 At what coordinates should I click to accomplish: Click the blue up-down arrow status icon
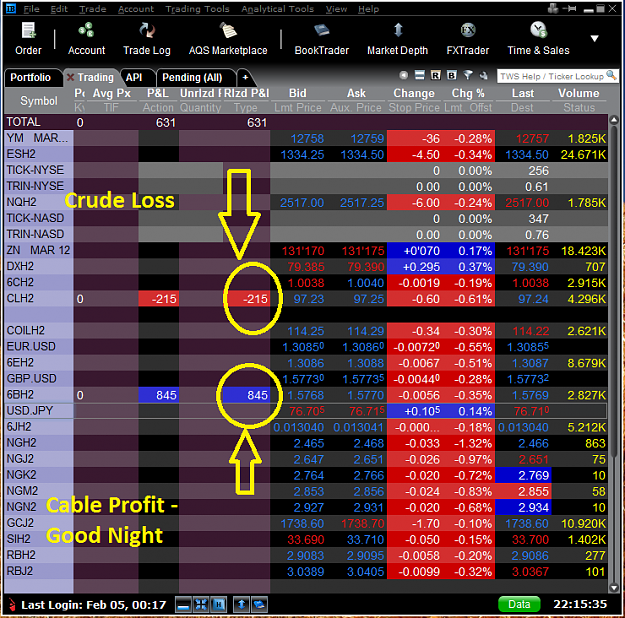[241, 605]
